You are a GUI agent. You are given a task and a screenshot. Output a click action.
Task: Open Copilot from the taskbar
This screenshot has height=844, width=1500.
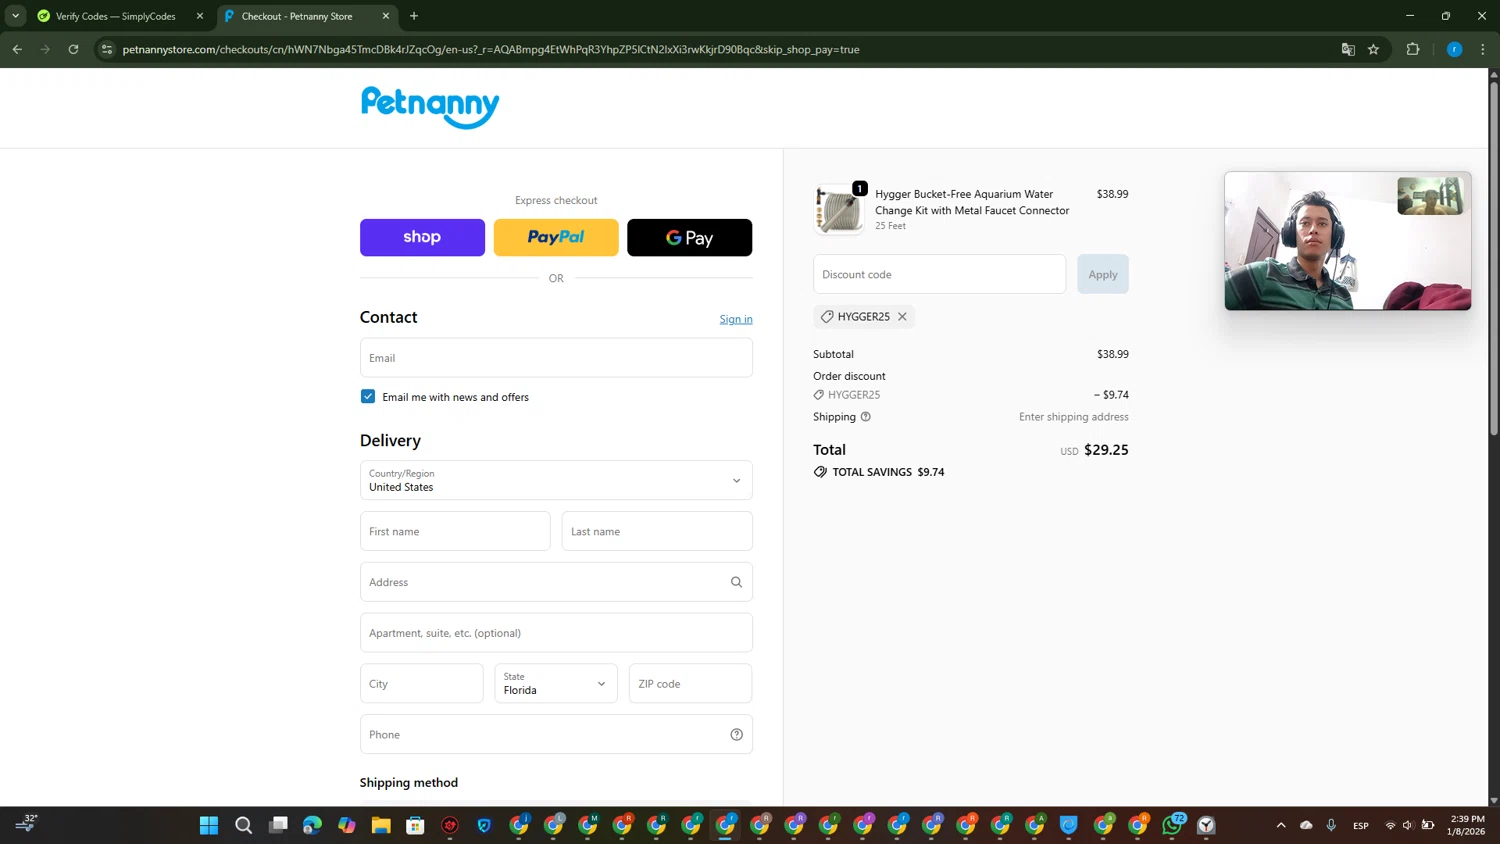(347, 825)
